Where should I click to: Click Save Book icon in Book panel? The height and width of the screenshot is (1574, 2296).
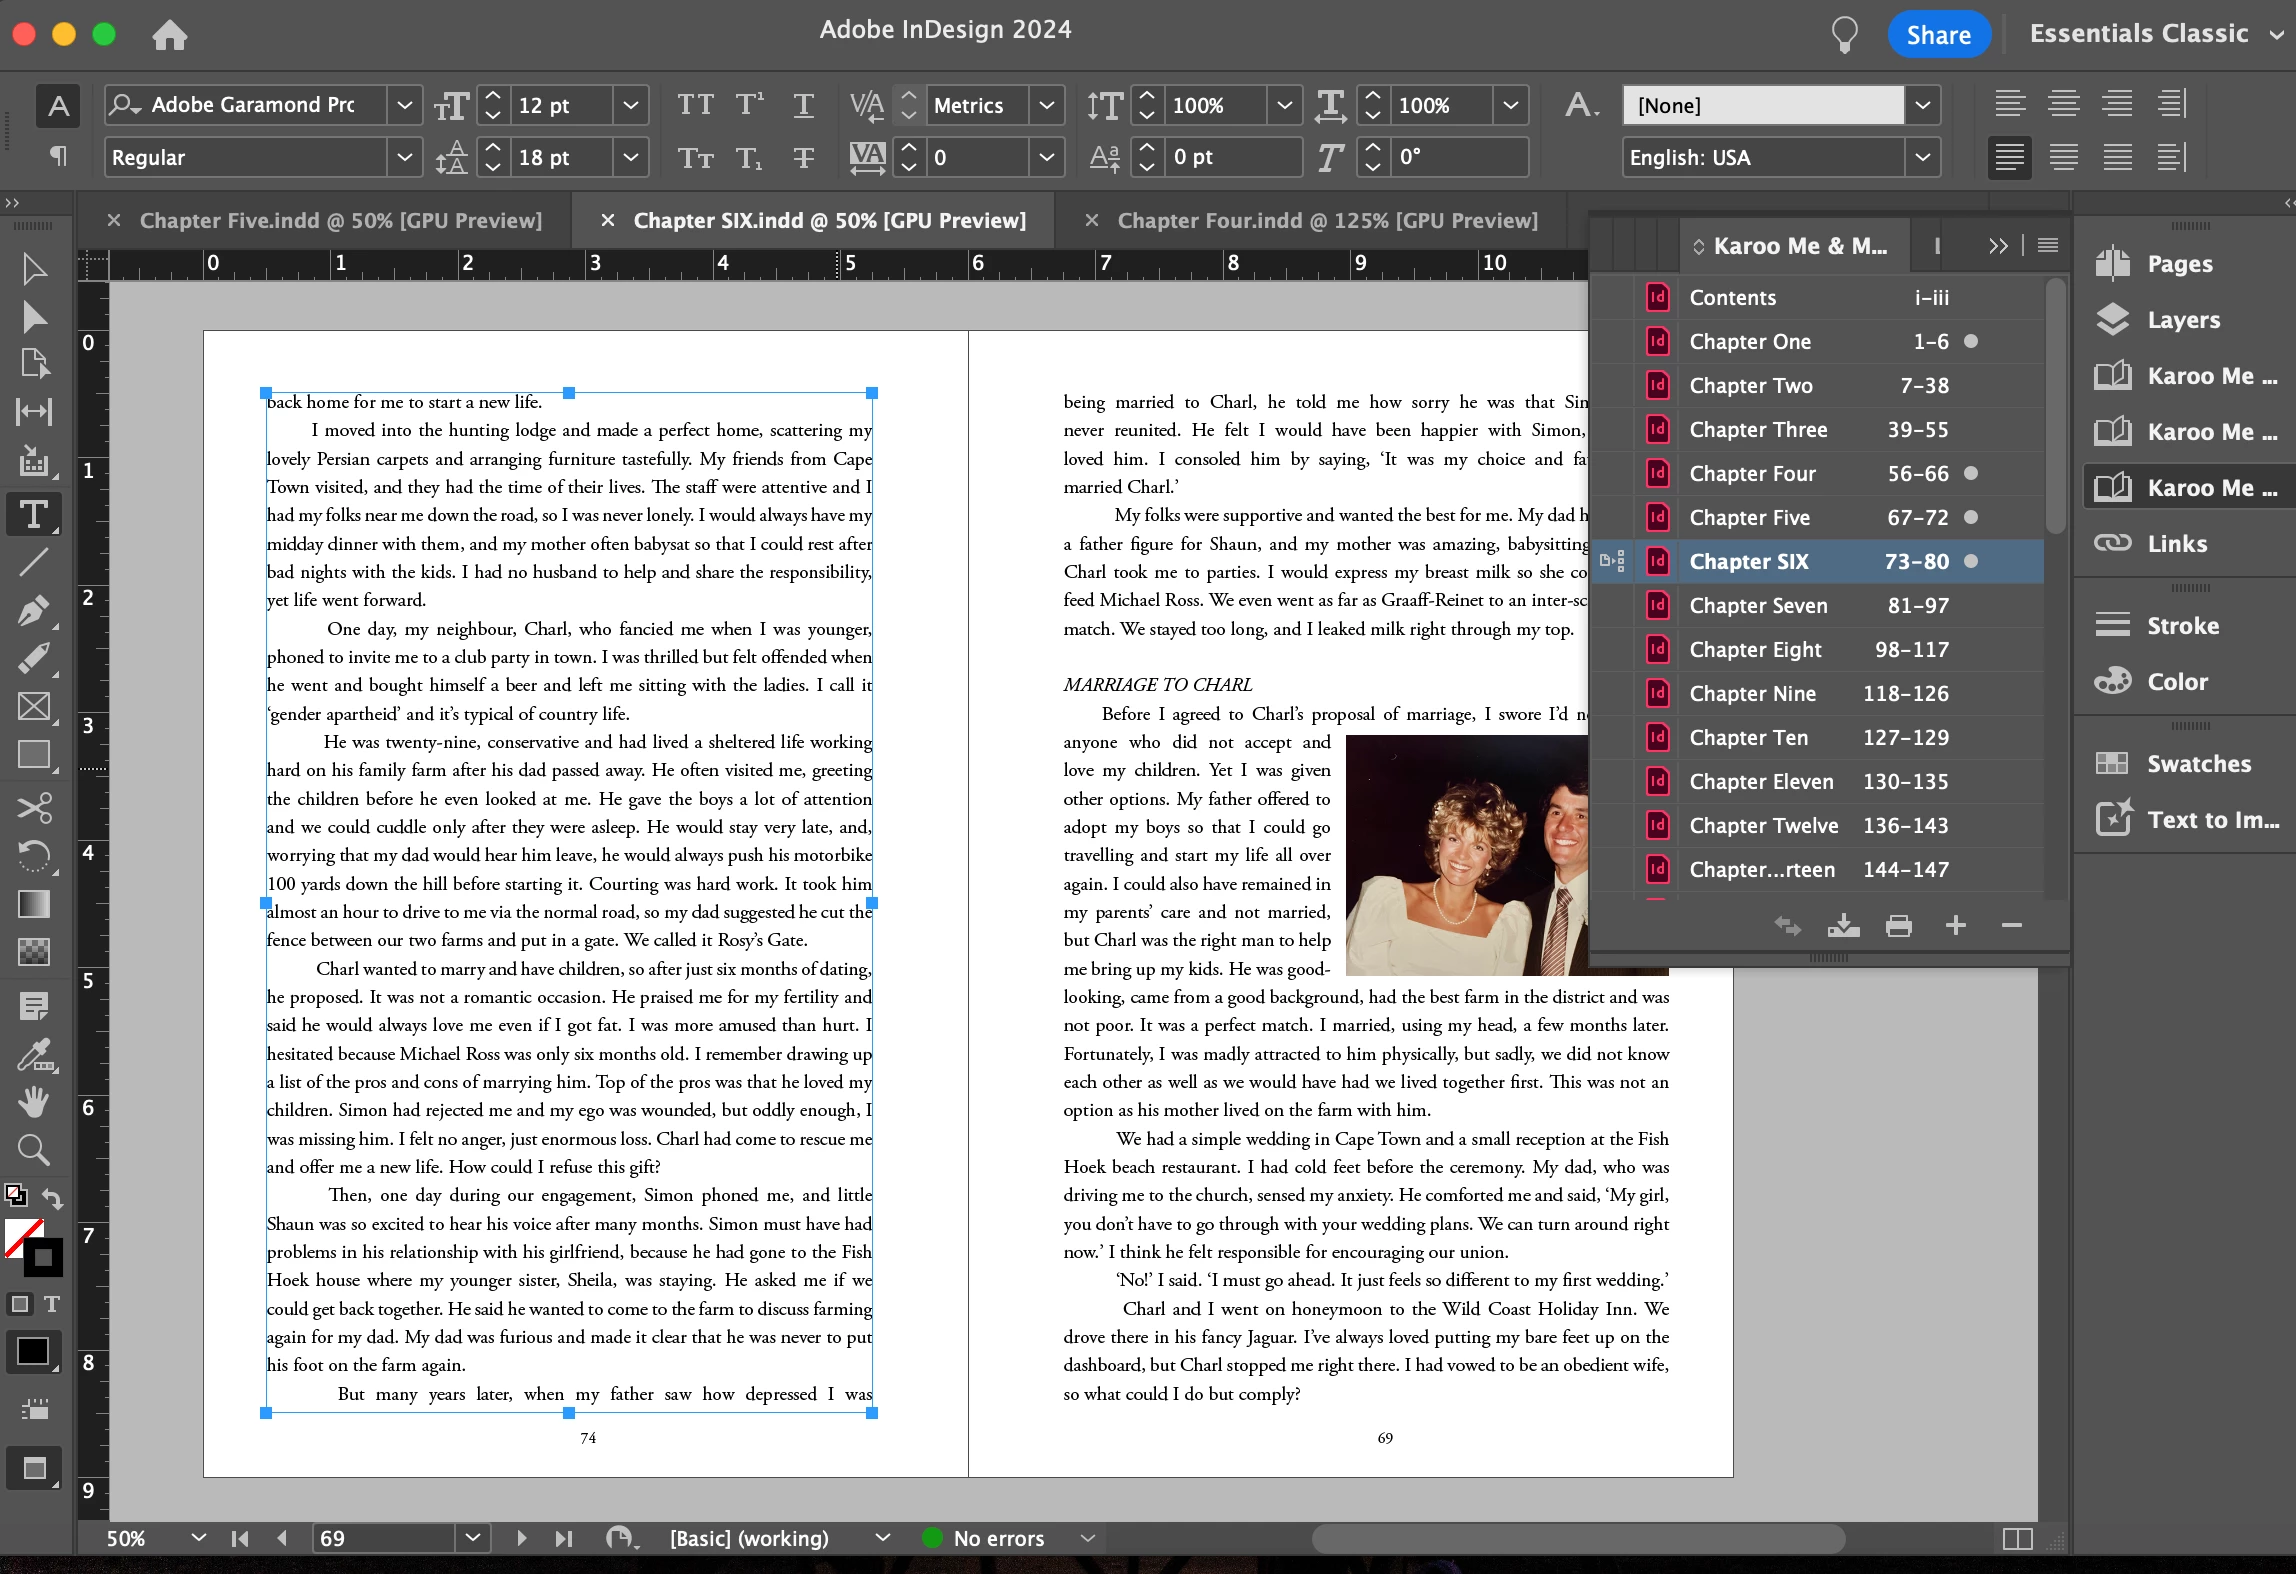(1843, 926)
